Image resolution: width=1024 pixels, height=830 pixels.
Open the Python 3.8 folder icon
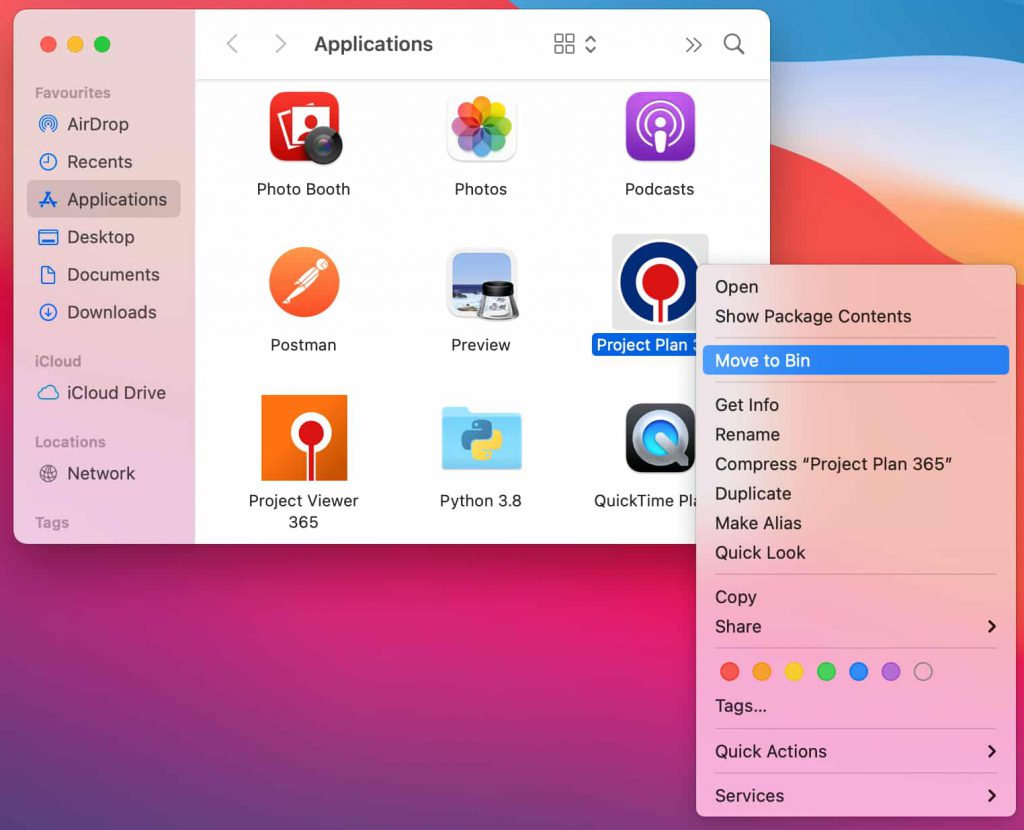(481, 438)
